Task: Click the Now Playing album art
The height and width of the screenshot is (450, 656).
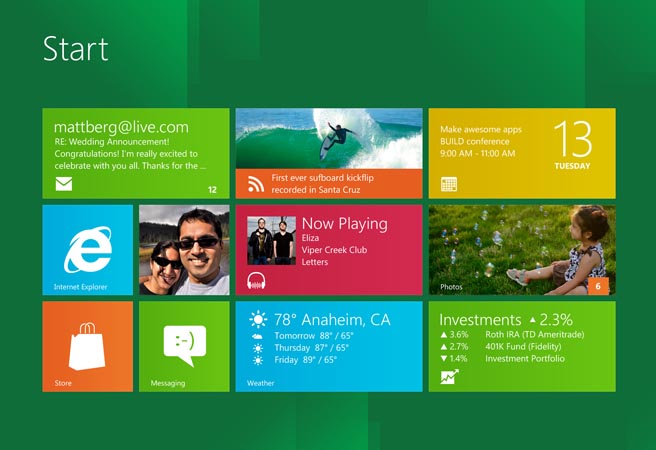Action: point(271,240)
